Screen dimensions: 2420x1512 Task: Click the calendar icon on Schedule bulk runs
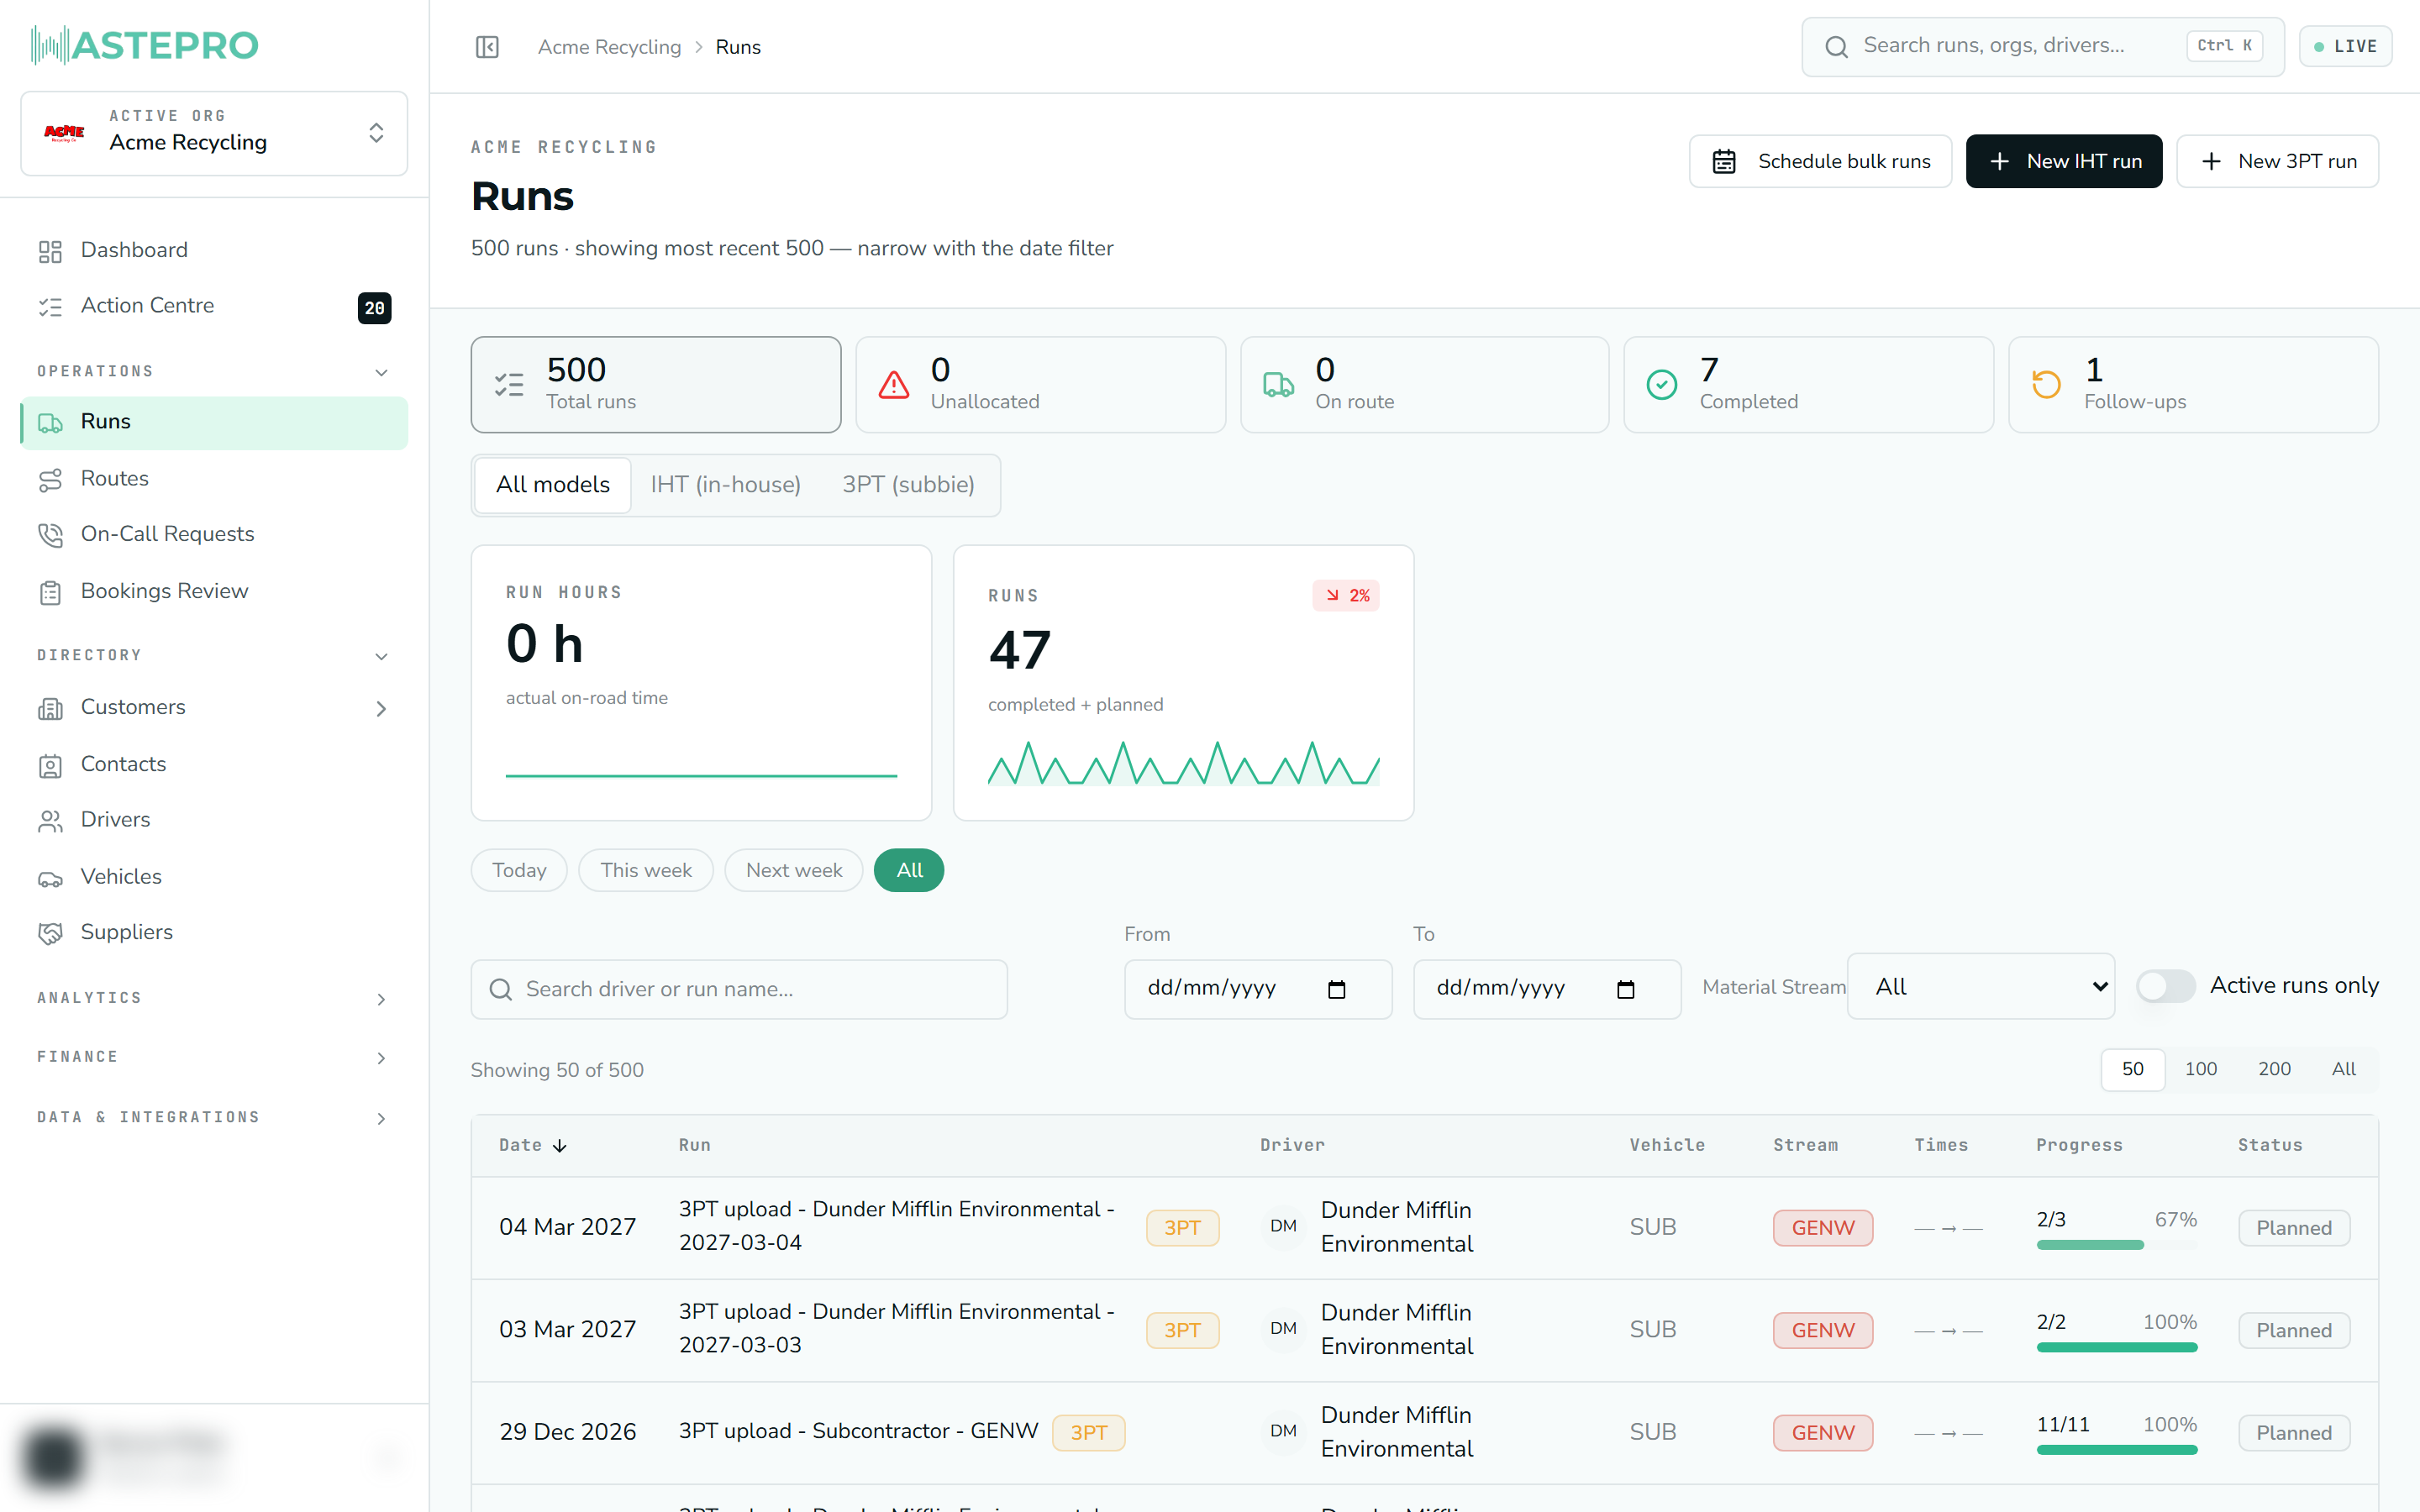1724,162
